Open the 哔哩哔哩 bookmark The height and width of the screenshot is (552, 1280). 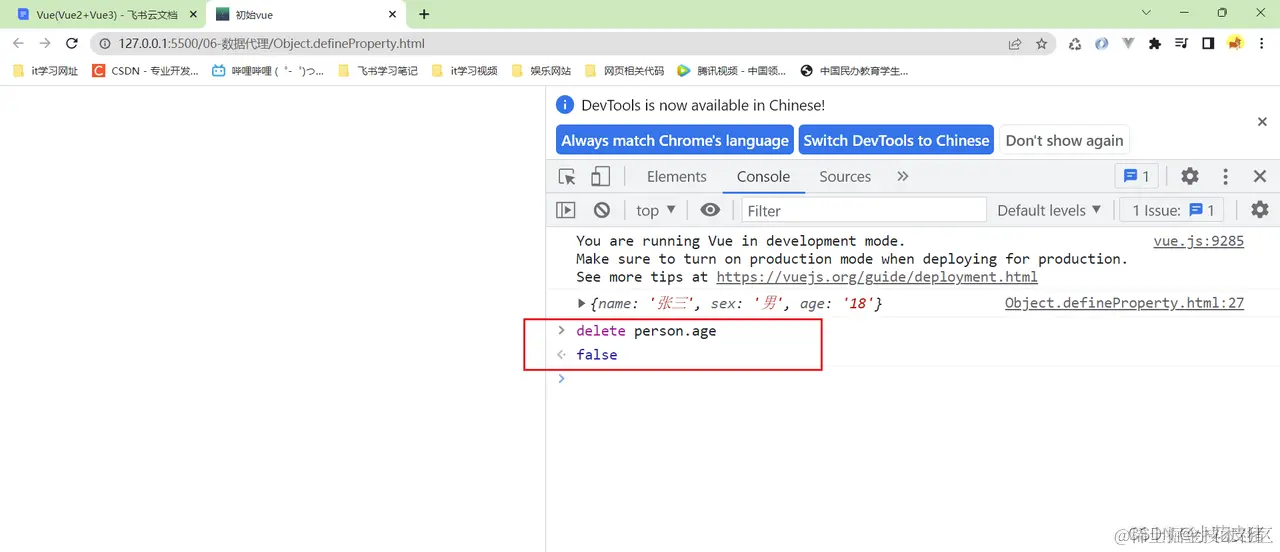(268, 71)
